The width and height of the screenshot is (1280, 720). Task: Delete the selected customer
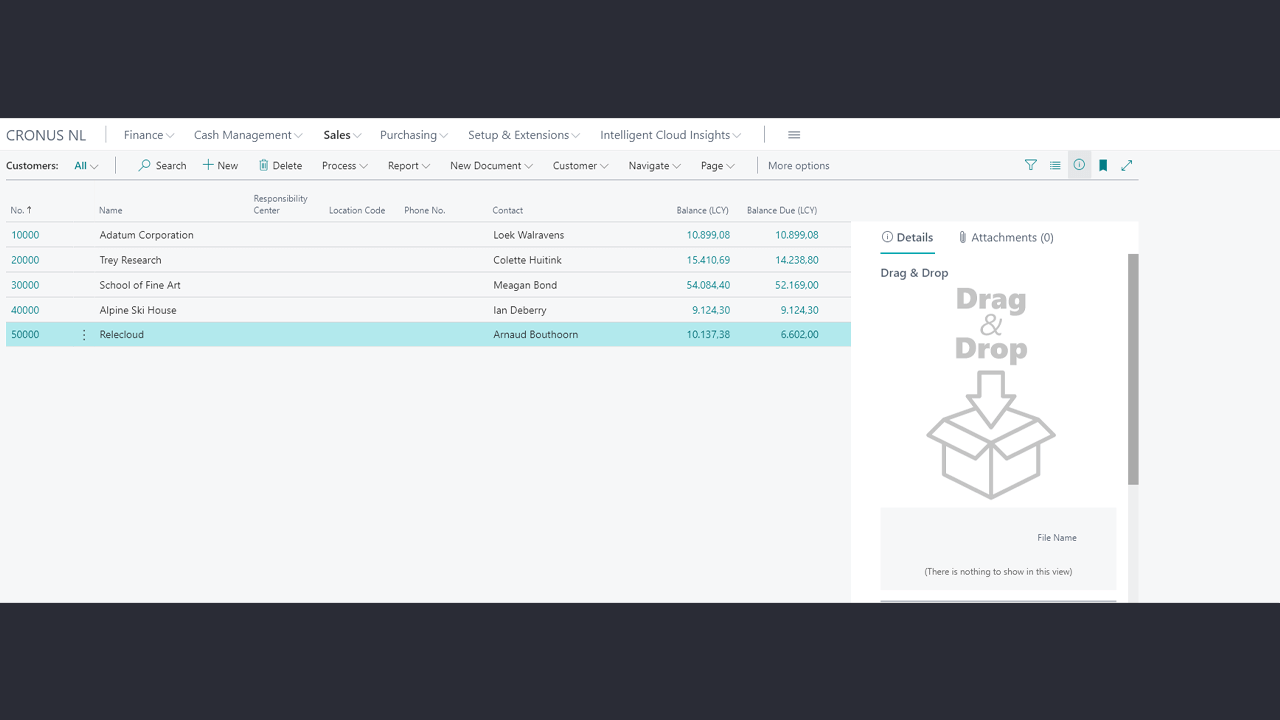point(280,166)
